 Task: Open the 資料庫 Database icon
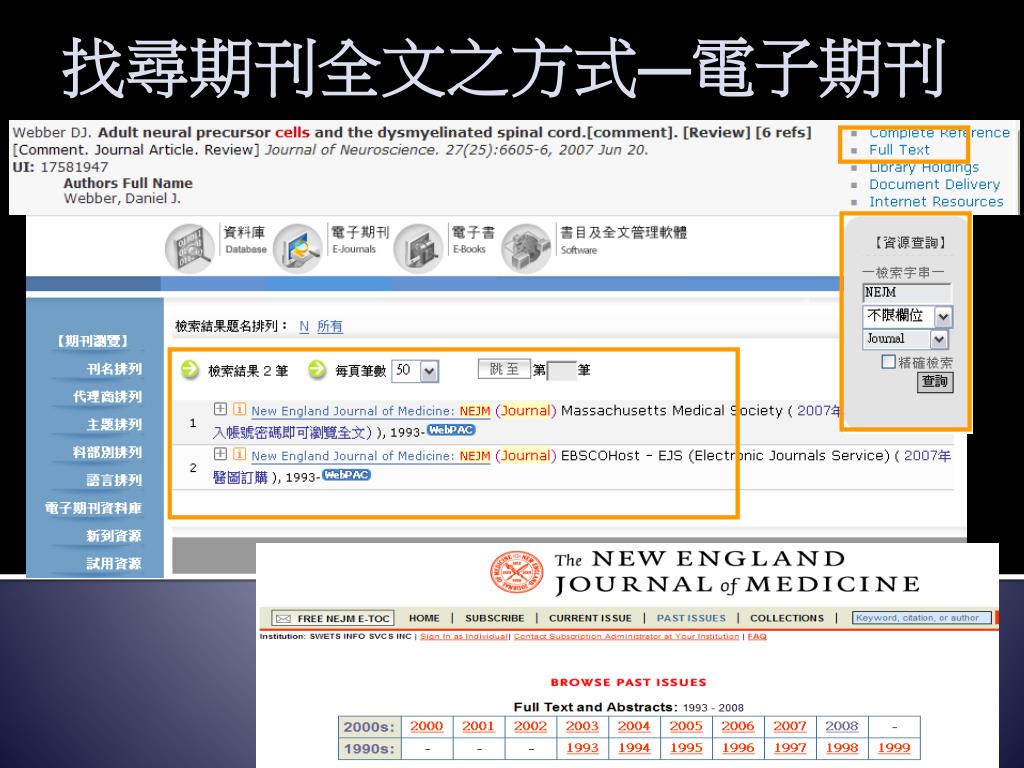[190, 248]
